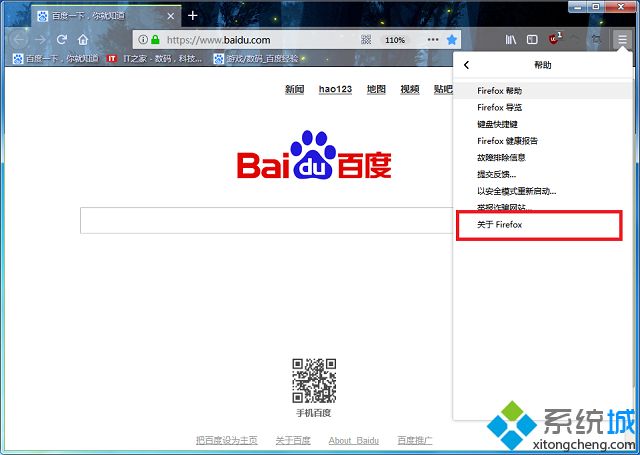The height and width of the screenshot is (455, 640).
Task: Click the forward navigation arrow
Action: 40,40
